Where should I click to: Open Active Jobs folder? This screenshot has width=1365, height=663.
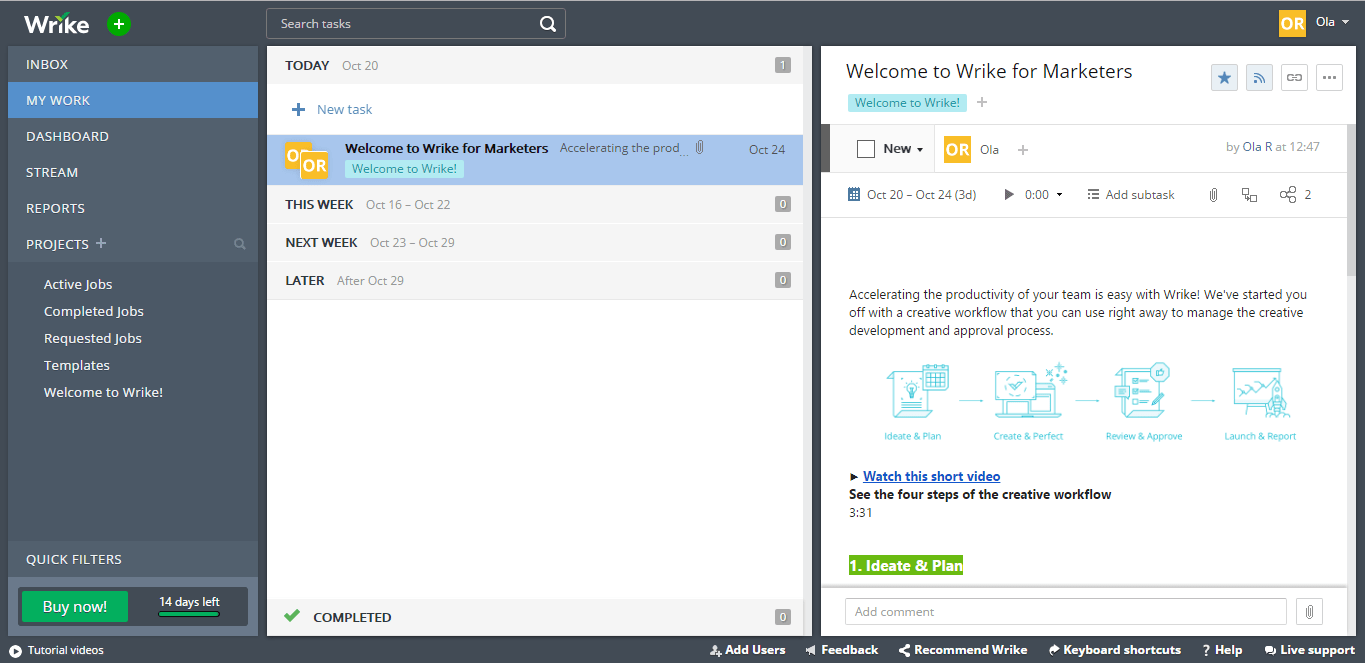(78, 284)
